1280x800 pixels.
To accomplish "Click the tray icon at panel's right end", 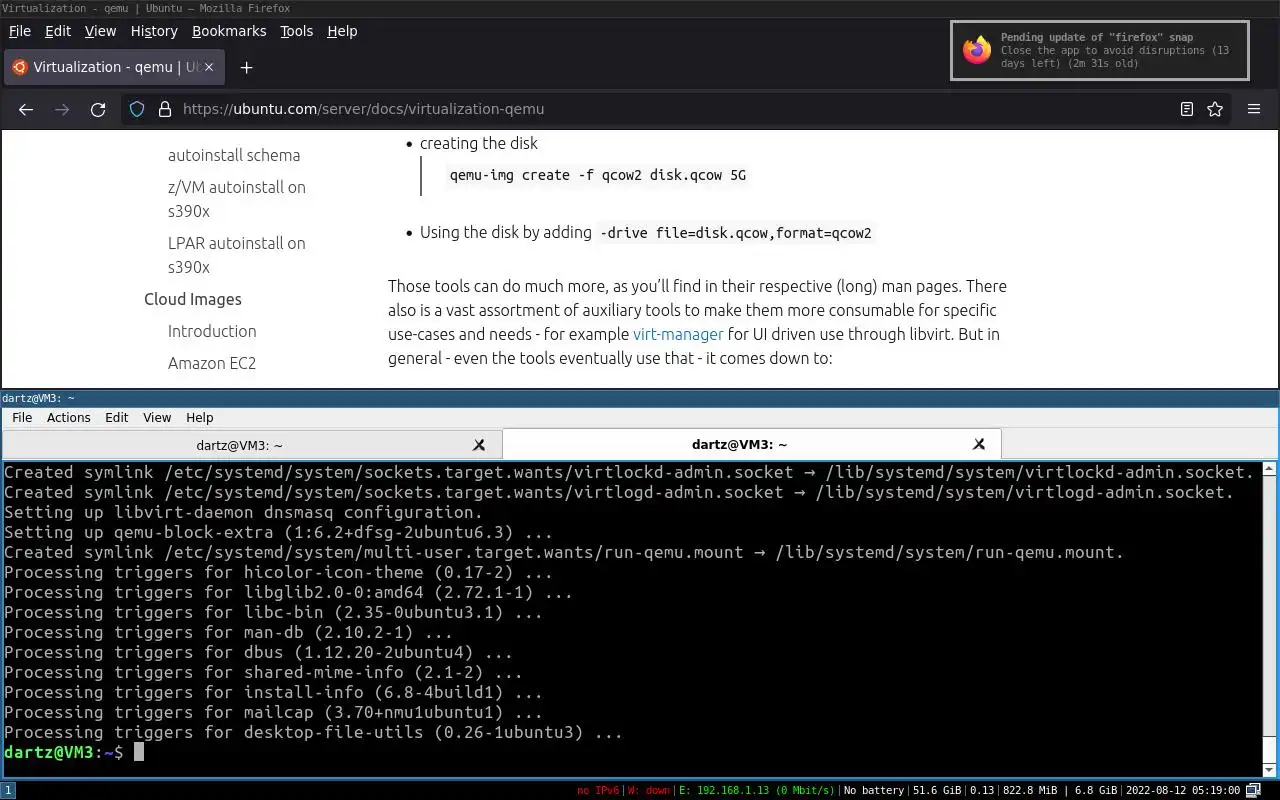I will [1253, 790].
